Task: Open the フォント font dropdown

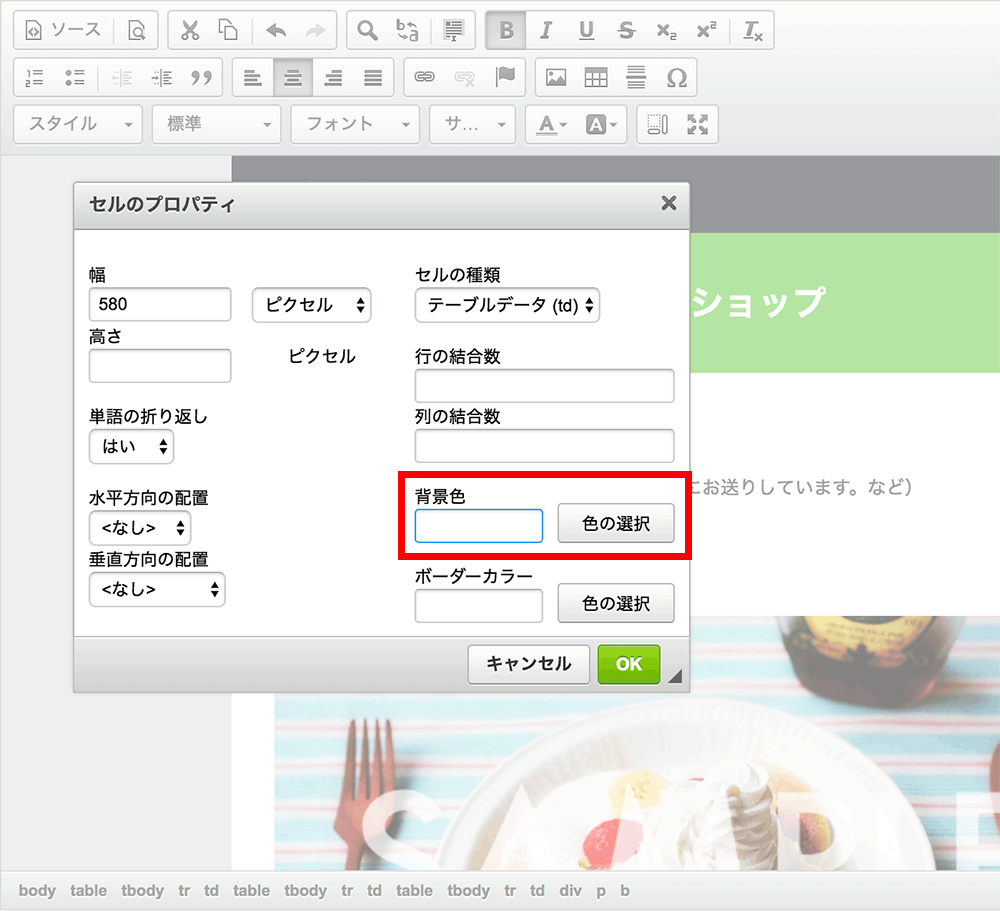Action: coord(355,124)
